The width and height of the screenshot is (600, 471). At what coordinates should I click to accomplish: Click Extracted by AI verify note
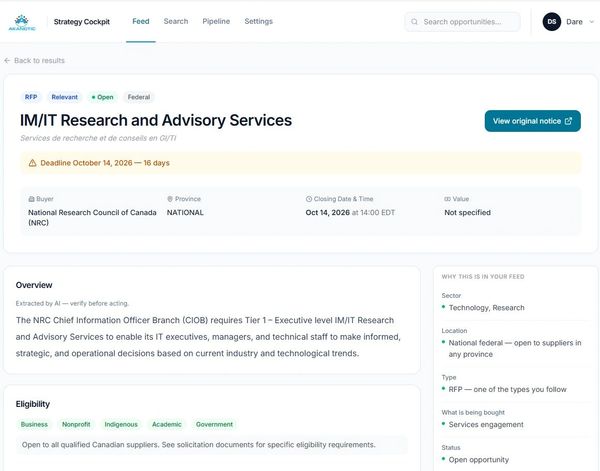72,303
